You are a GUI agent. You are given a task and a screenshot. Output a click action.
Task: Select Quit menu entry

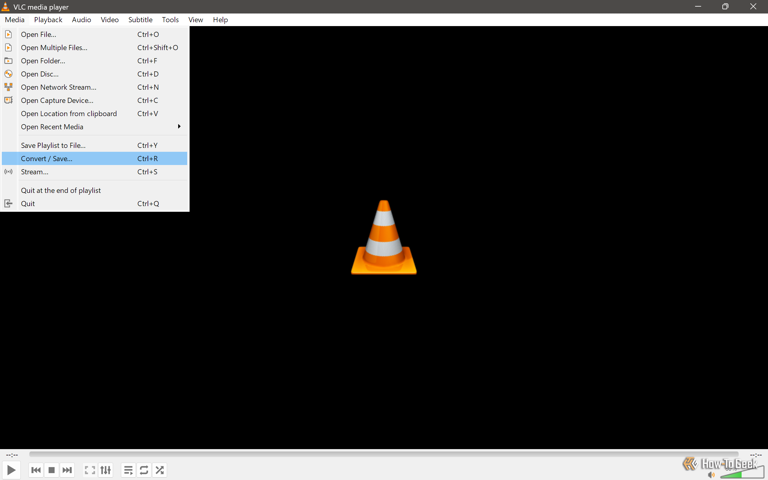tap(95, 203)
